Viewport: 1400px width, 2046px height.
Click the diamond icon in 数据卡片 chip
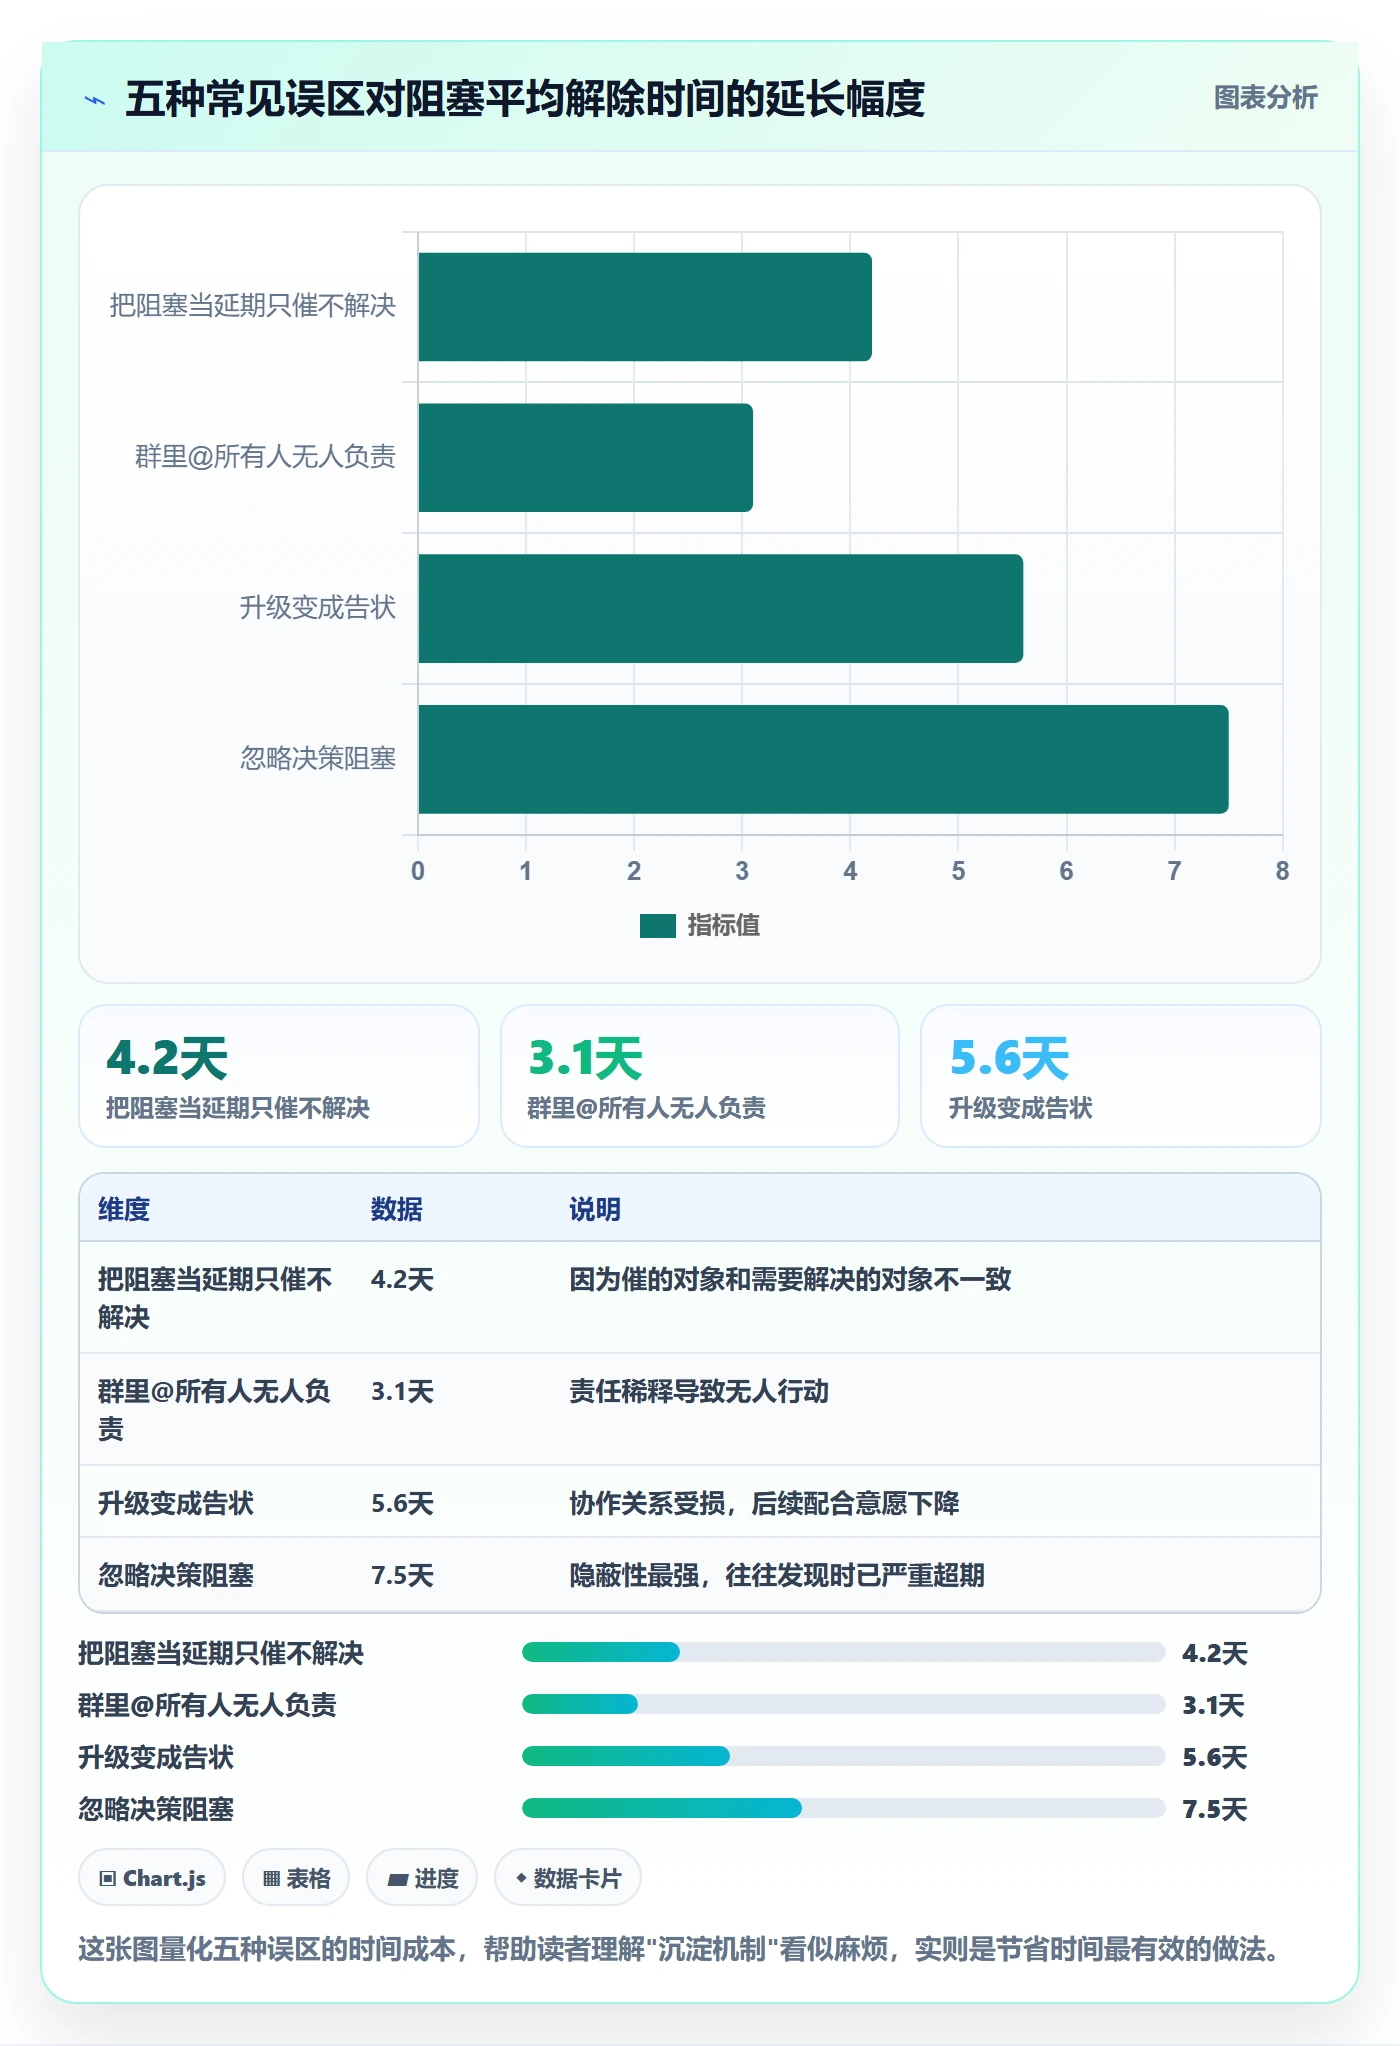tap(521, 1879)
